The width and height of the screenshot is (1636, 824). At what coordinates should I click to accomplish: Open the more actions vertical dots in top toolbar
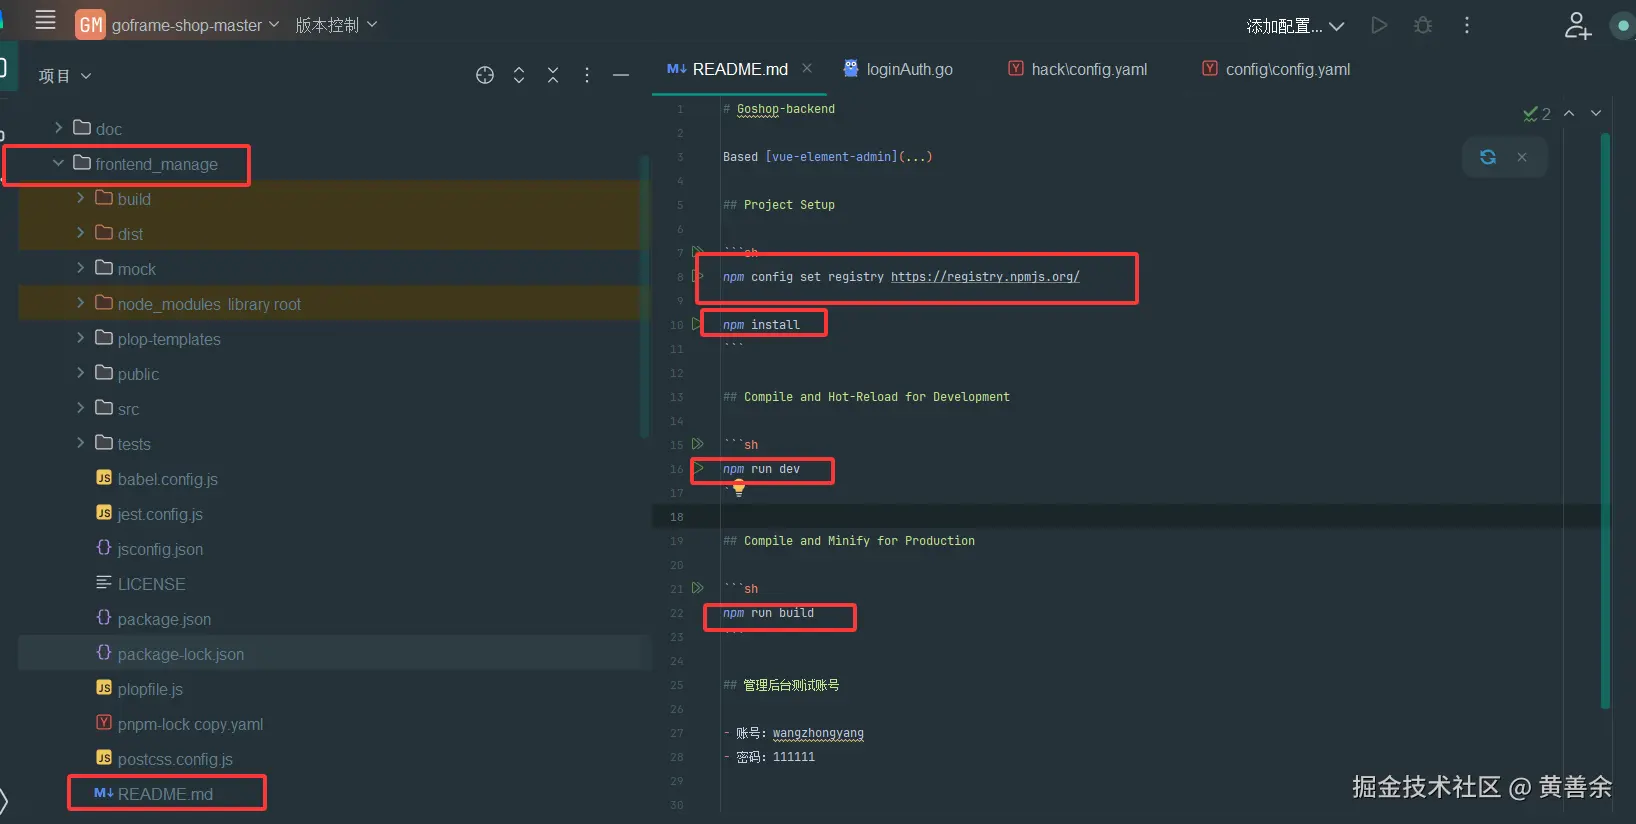pos(1467,25)
